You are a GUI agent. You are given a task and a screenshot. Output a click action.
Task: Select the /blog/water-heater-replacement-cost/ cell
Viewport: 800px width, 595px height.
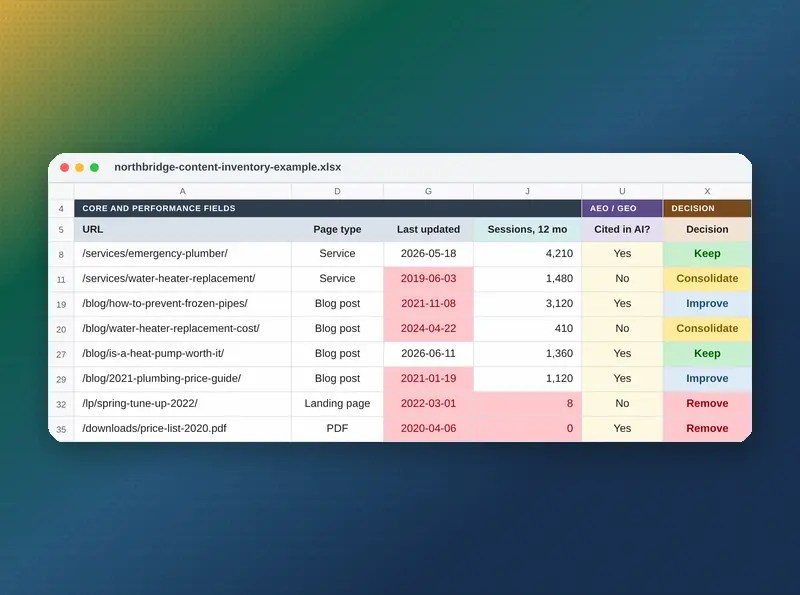pos(183,329)
